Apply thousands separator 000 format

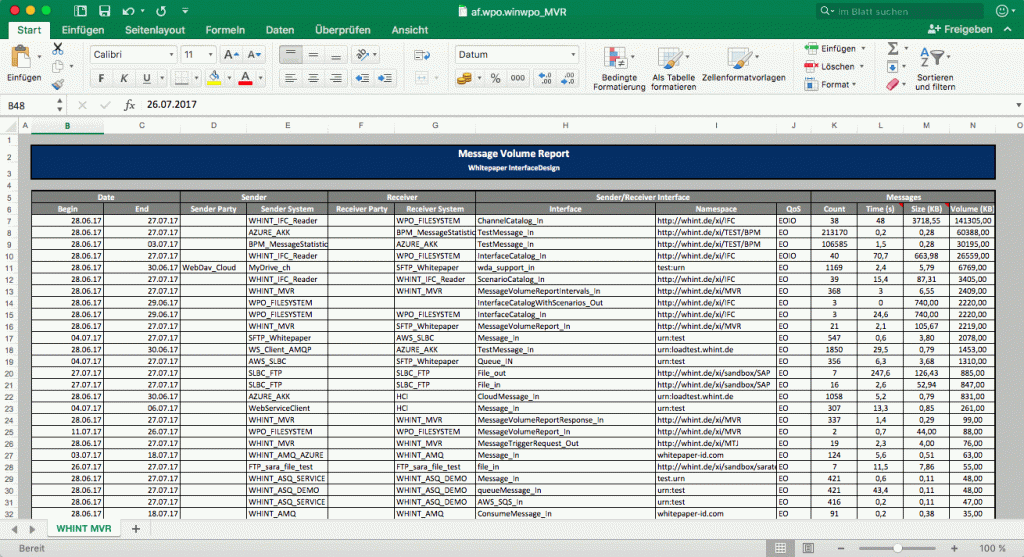(x=518, y=78)
